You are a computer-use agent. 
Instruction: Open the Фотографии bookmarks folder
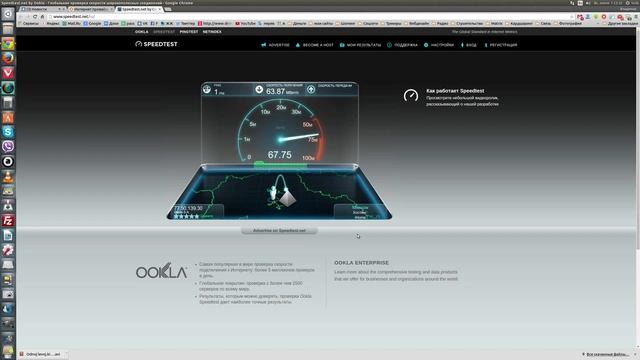pyautogui.click(x=568, y=24)
